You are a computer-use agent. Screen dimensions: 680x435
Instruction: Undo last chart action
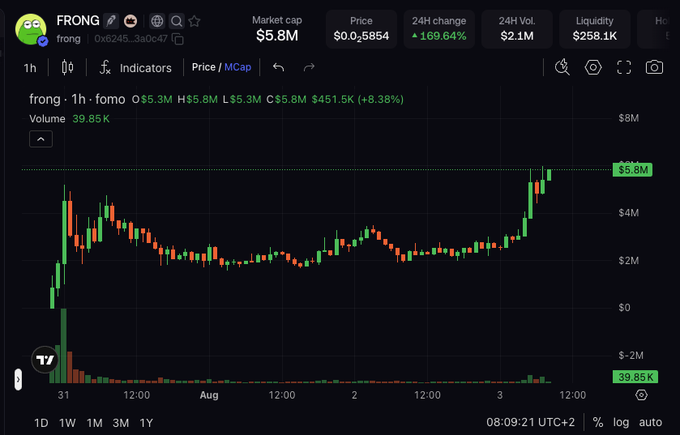pyautogui.click(x=278, y=67)
